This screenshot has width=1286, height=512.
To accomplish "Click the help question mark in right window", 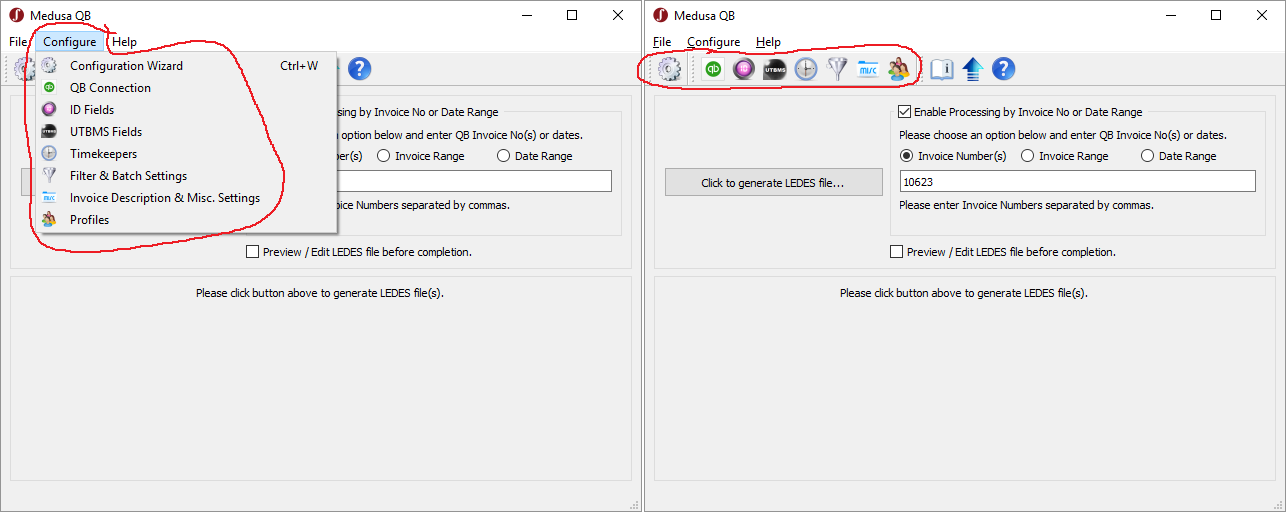I will coord(1003,69).
